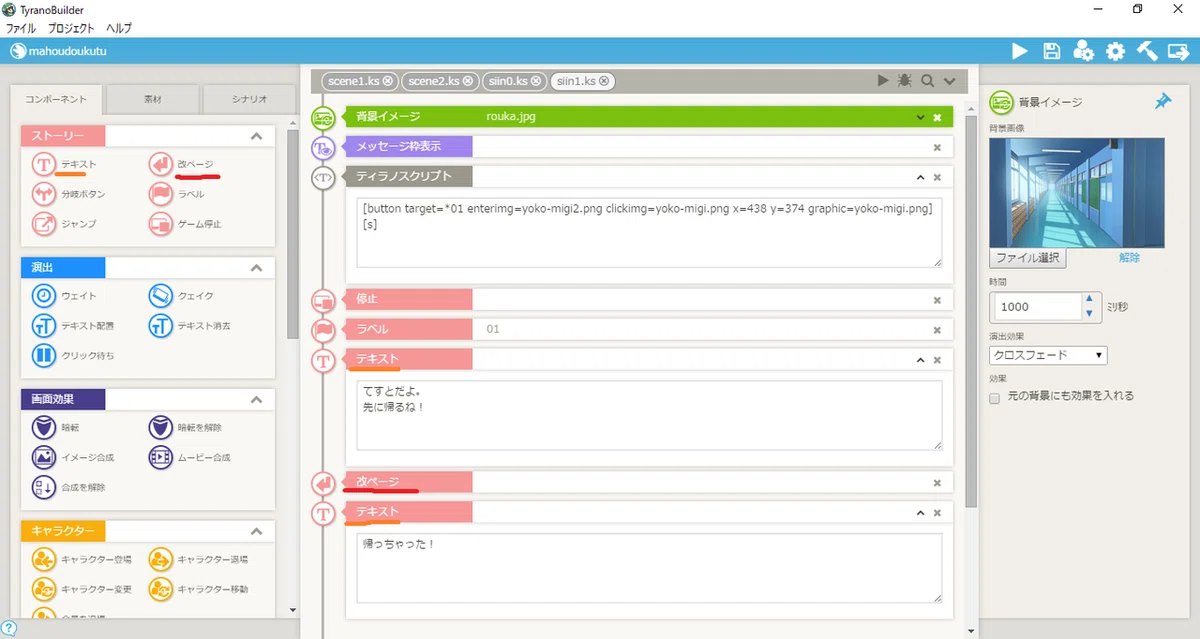This screenshot has width=1200, height=639.
Task: Select the 改ページ component icon
Action: [159, 164]
